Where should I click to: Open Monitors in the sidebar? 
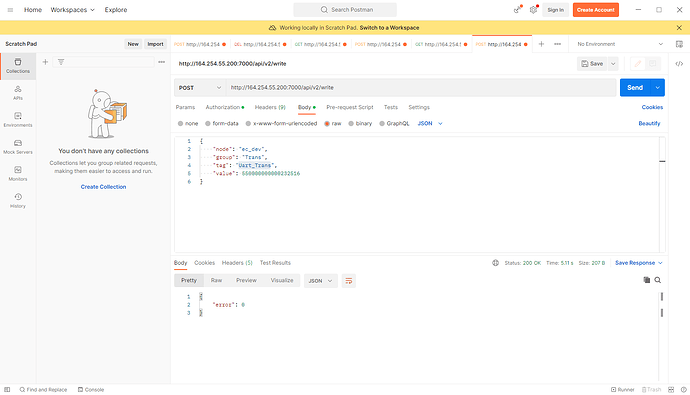[18, 174]
